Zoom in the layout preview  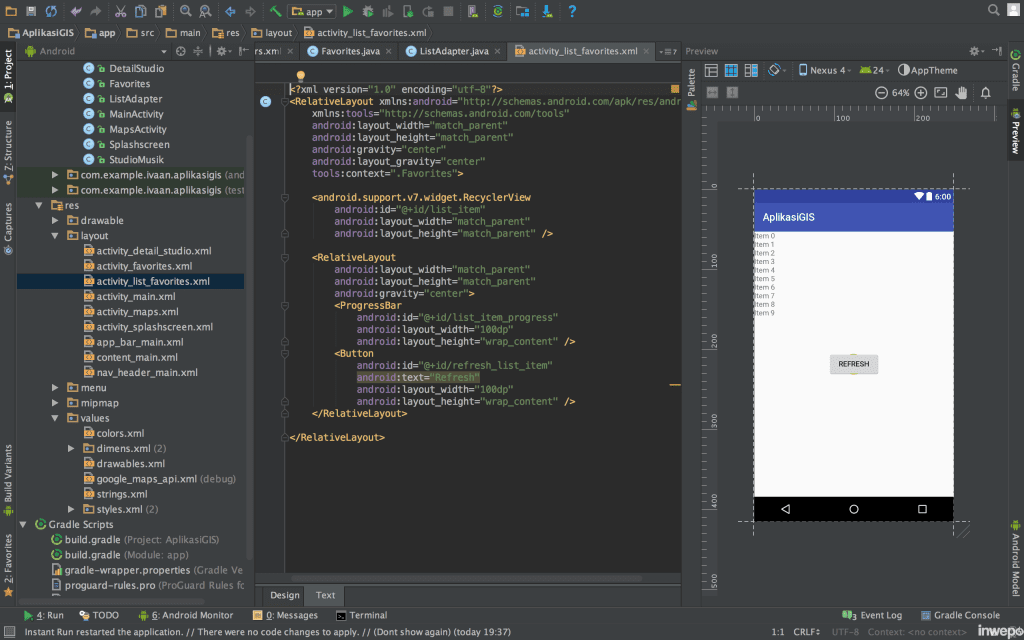click(x=919, y=93)
